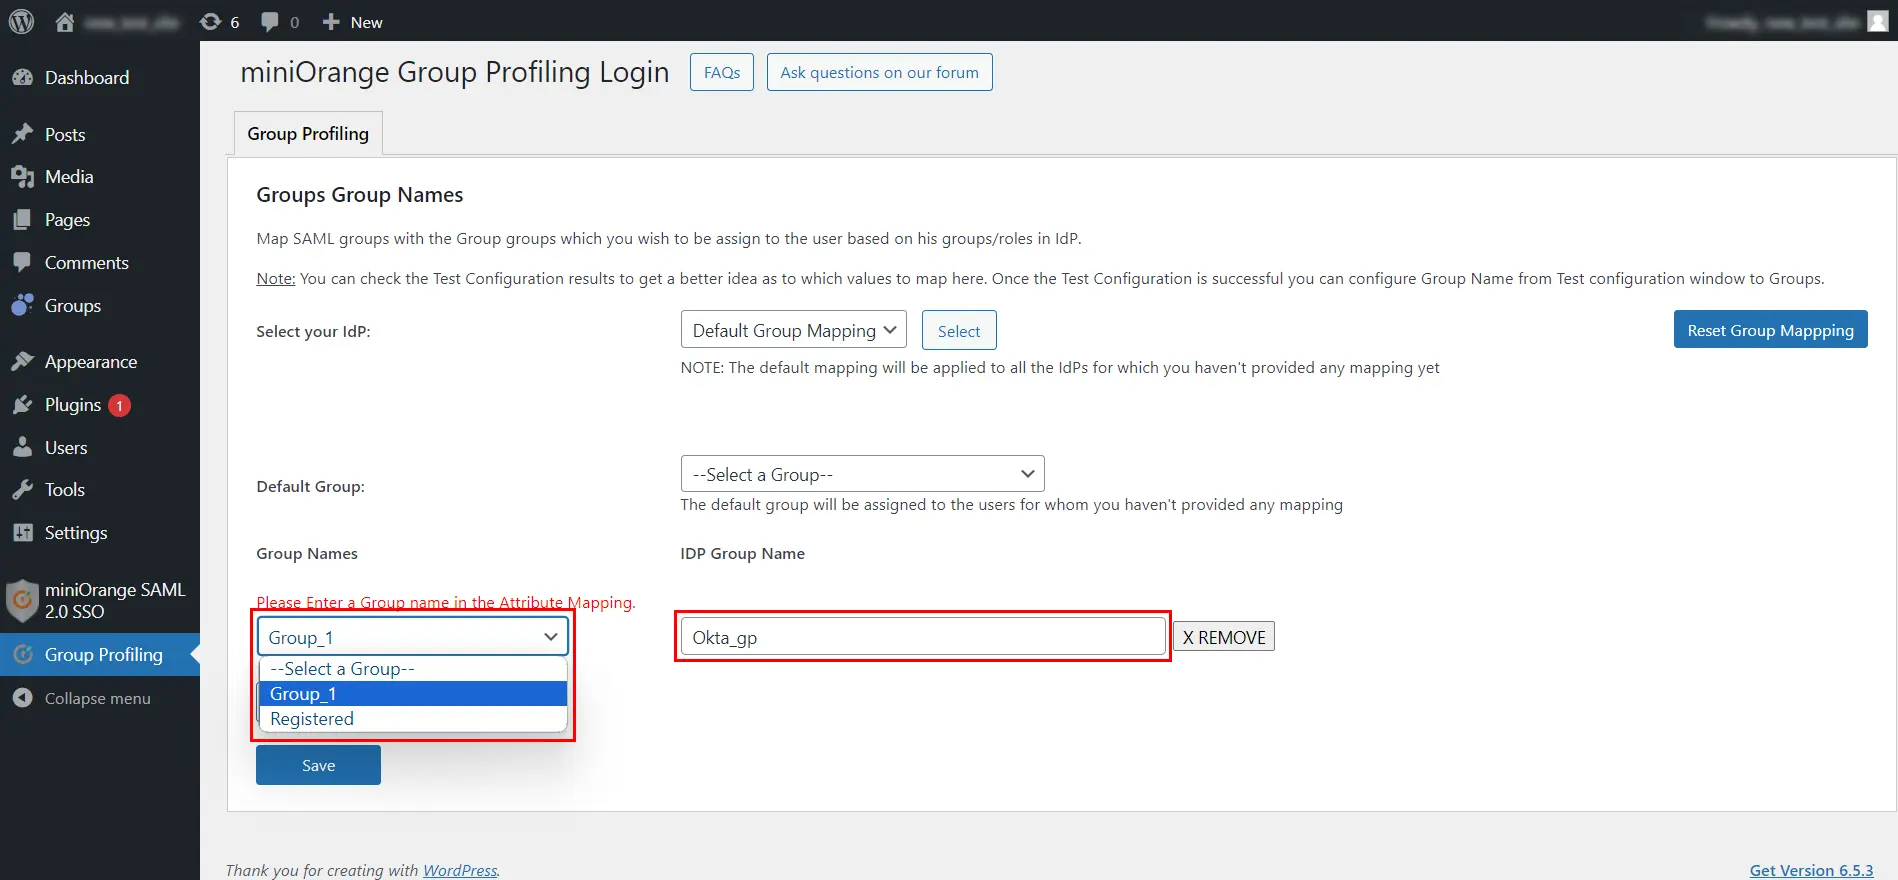Click the Pages icon in sidebar

(x=22, y=219)
